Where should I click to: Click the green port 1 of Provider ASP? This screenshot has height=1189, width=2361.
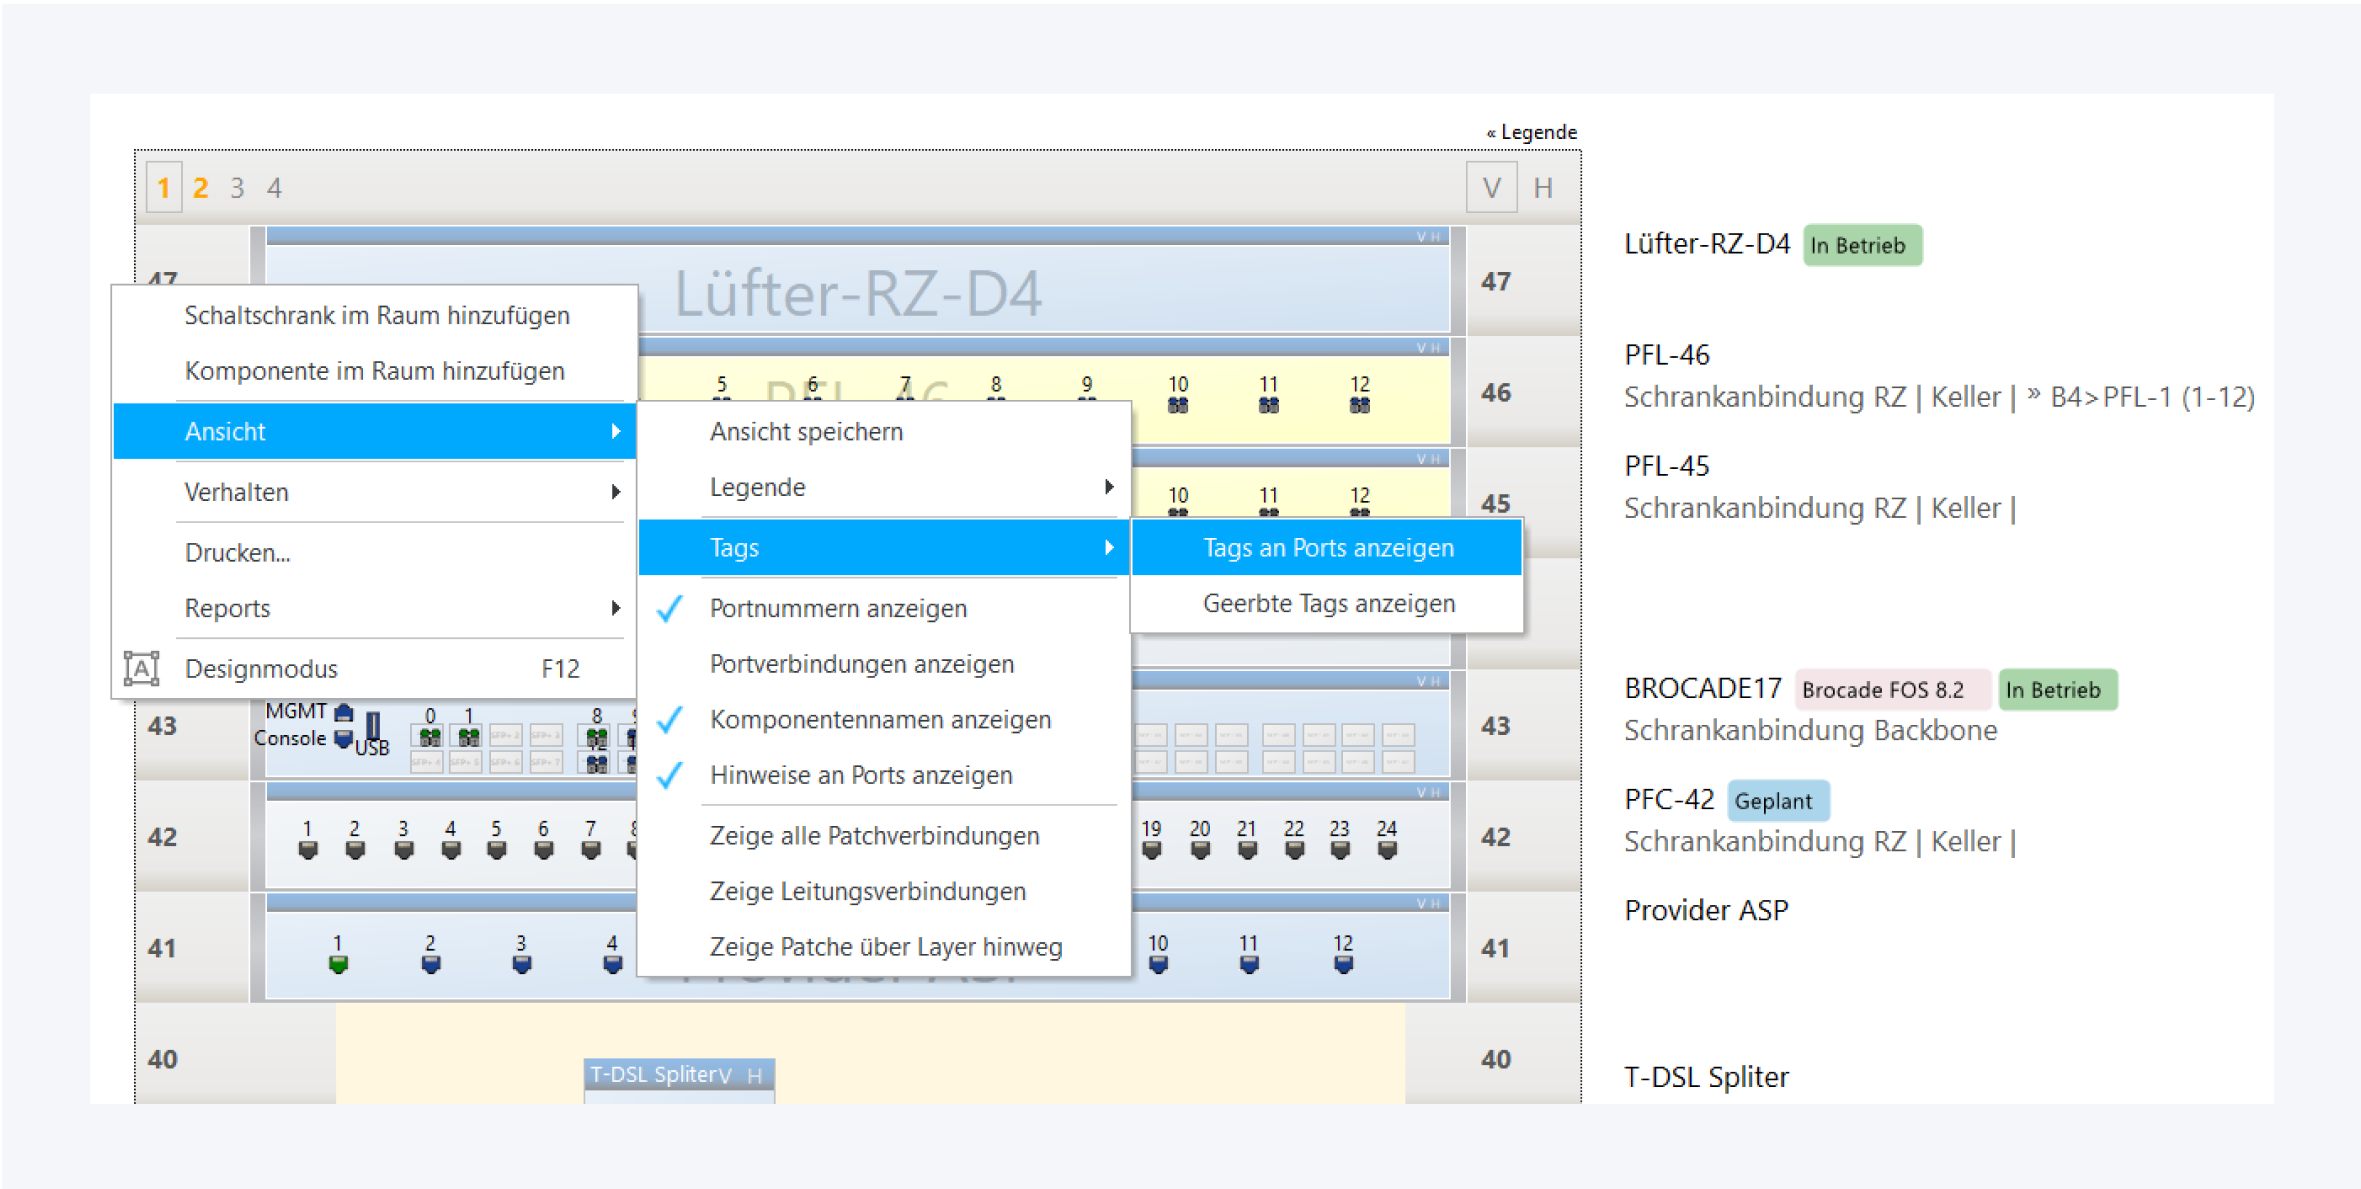pos(338,964)
